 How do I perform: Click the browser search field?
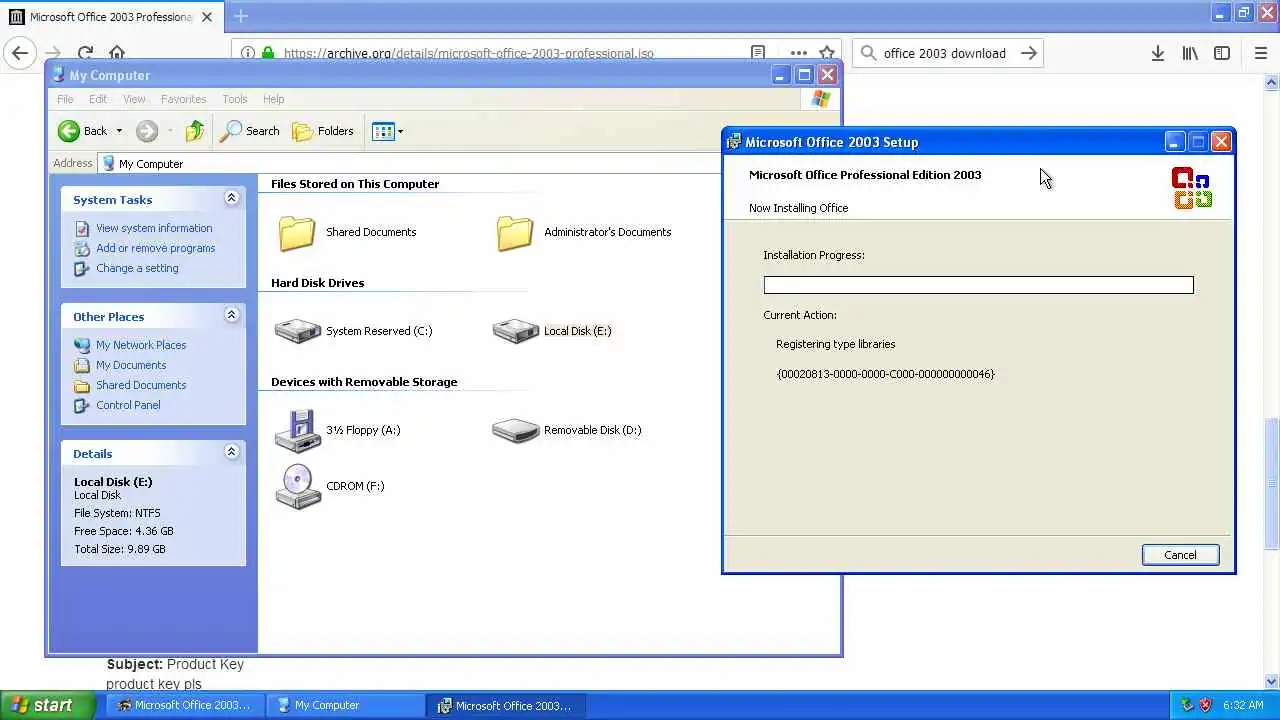(945, 53)
